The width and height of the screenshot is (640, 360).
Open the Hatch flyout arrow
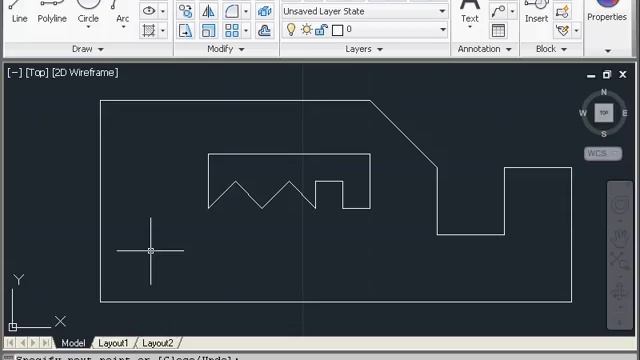coord(162,31)
